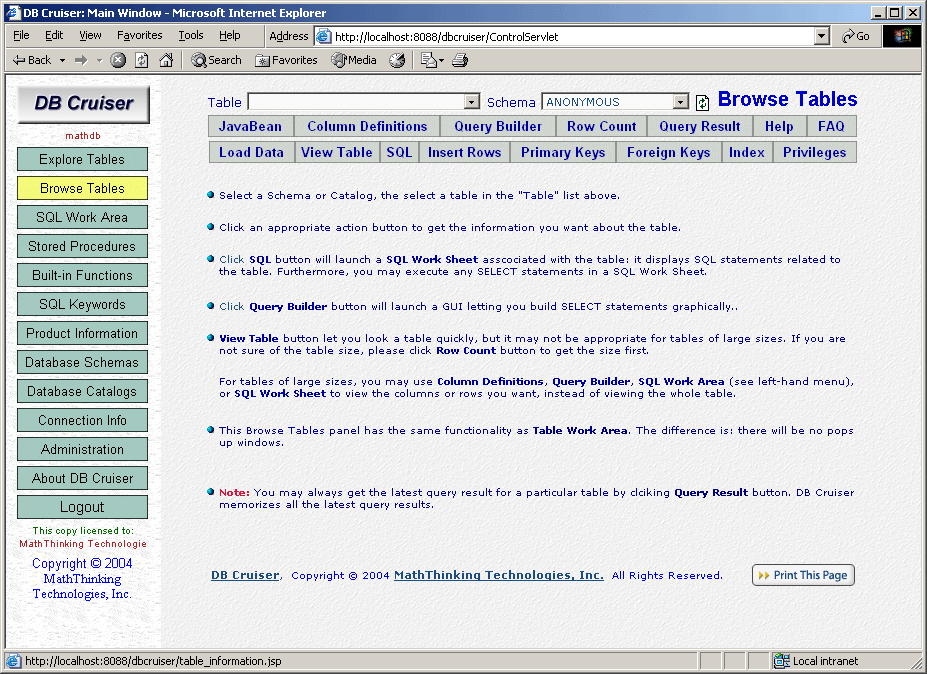Click into the address bar URL field
The width and height of the screenshot is (927, 674).
(573, 37)
